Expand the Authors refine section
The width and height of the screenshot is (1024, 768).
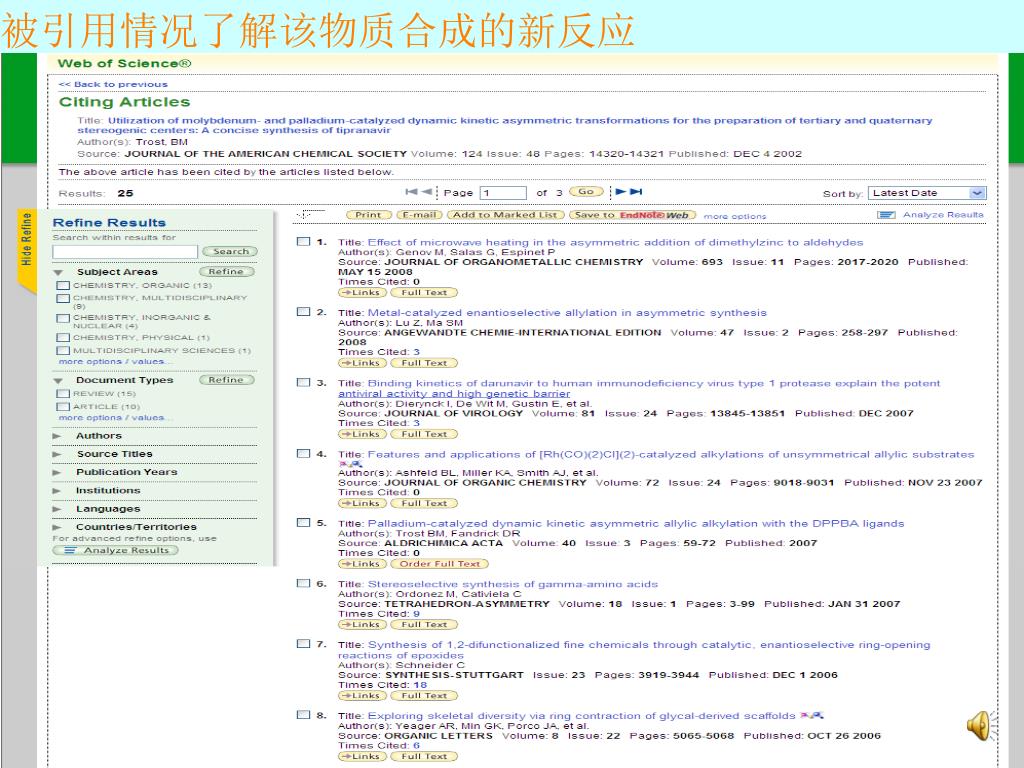[57, 436]
